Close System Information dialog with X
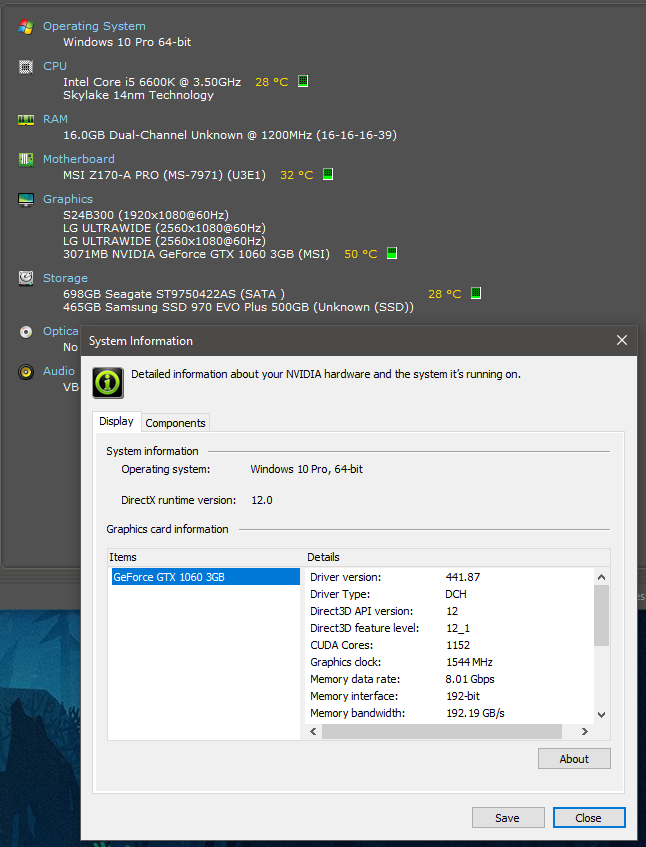646x847 pixels. point(622,340)
